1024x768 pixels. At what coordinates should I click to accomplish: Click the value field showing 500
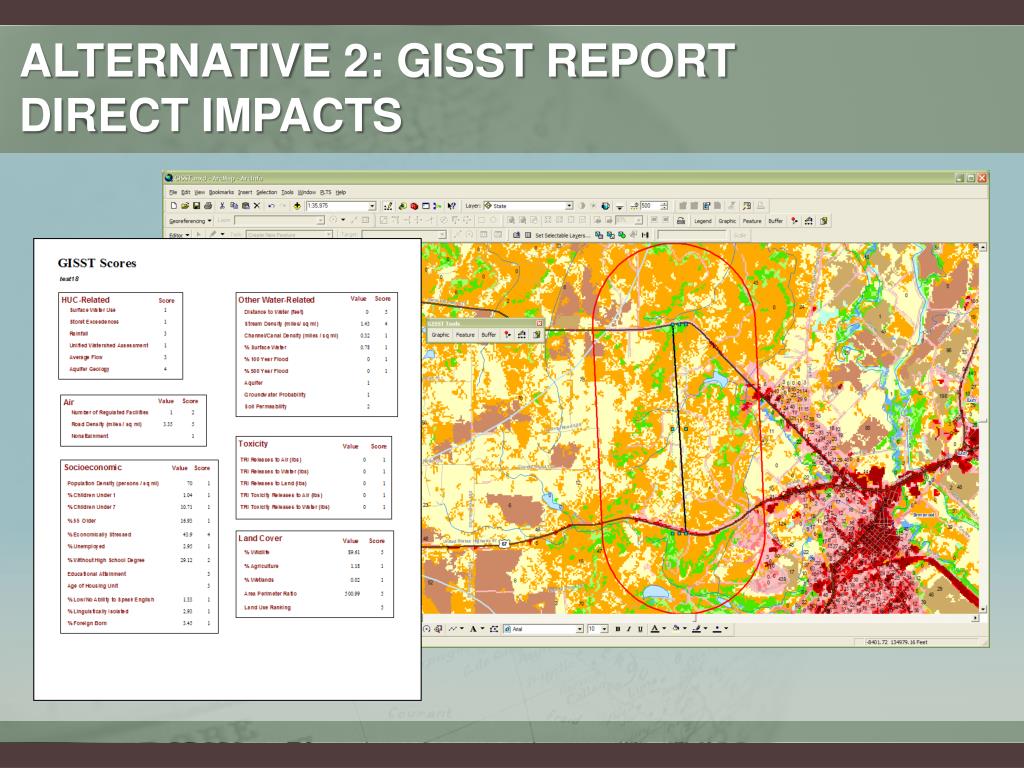(x=649, y=206)
